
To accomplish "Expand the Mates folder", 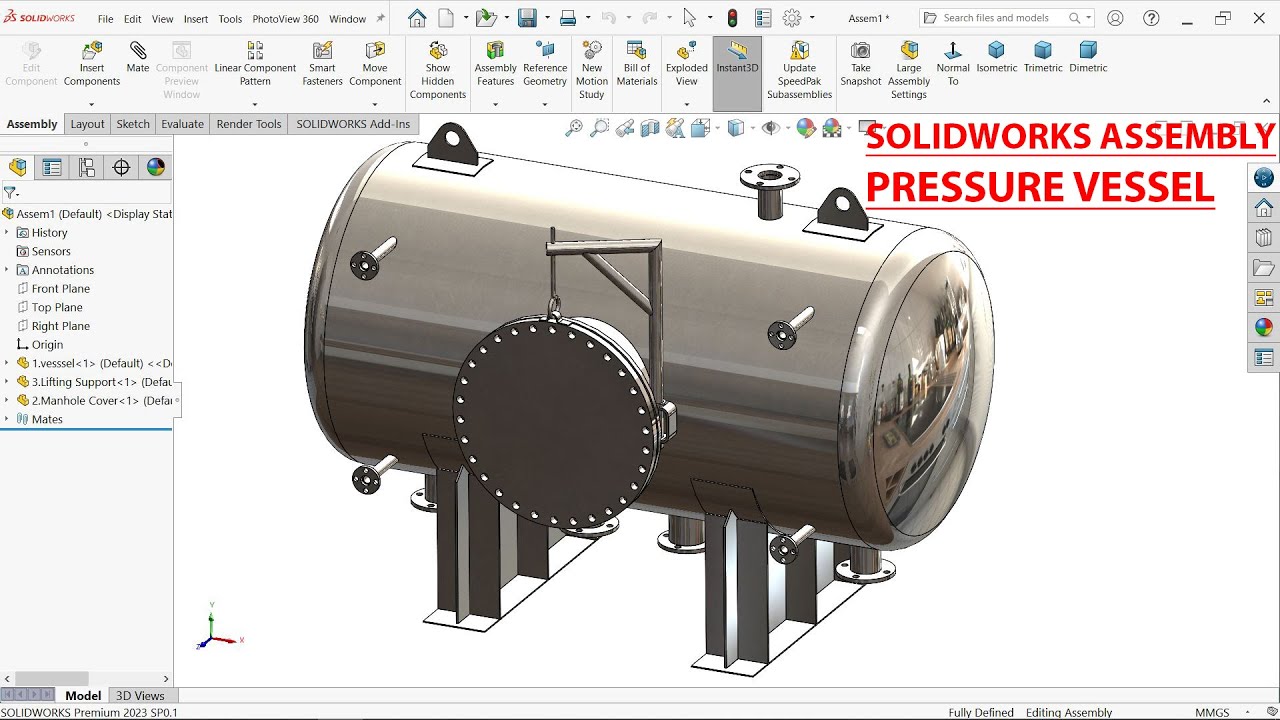I will [7, 419].
